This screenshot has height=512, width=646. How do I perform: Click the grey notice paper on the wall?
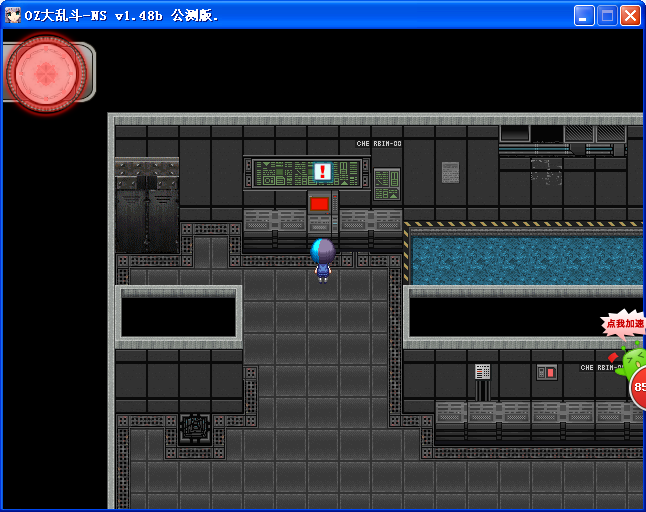450,172
